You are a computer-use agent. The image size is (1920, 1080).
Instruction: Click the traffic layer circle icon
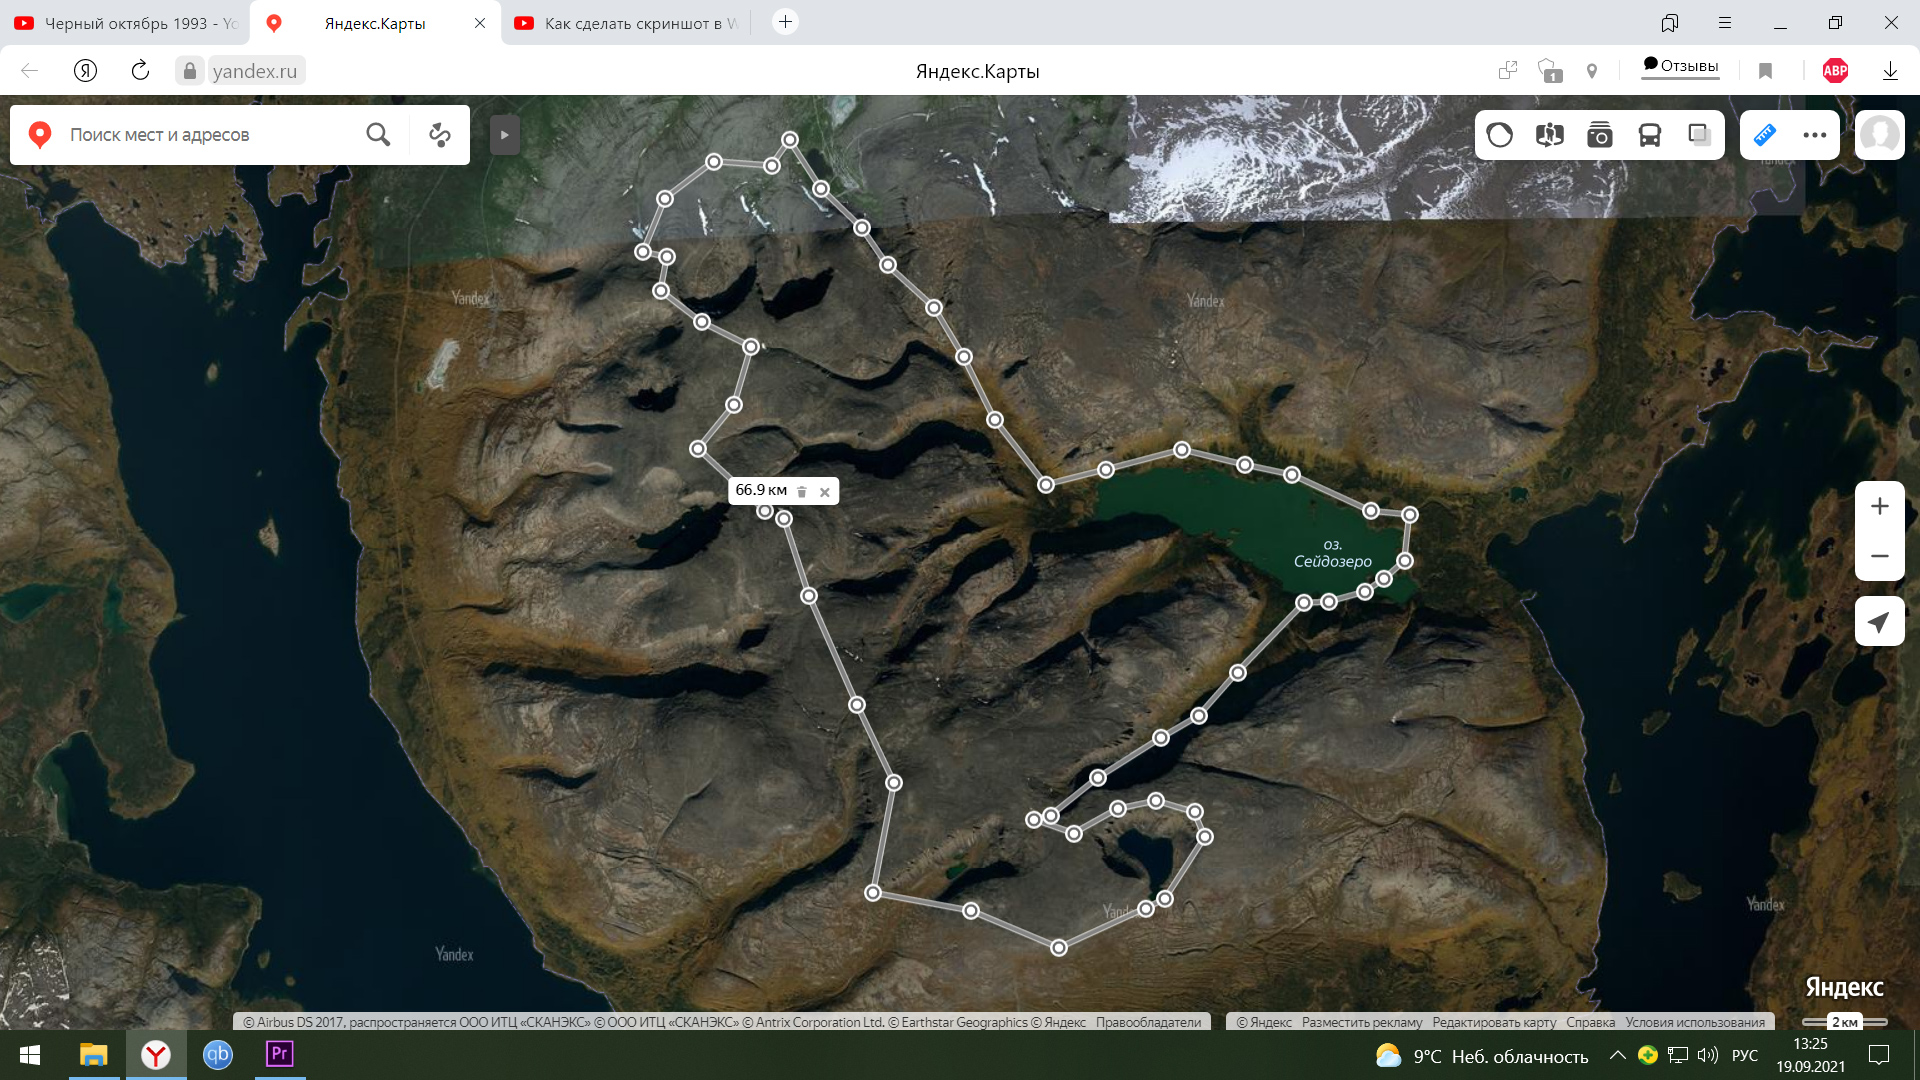point(1499,135)
